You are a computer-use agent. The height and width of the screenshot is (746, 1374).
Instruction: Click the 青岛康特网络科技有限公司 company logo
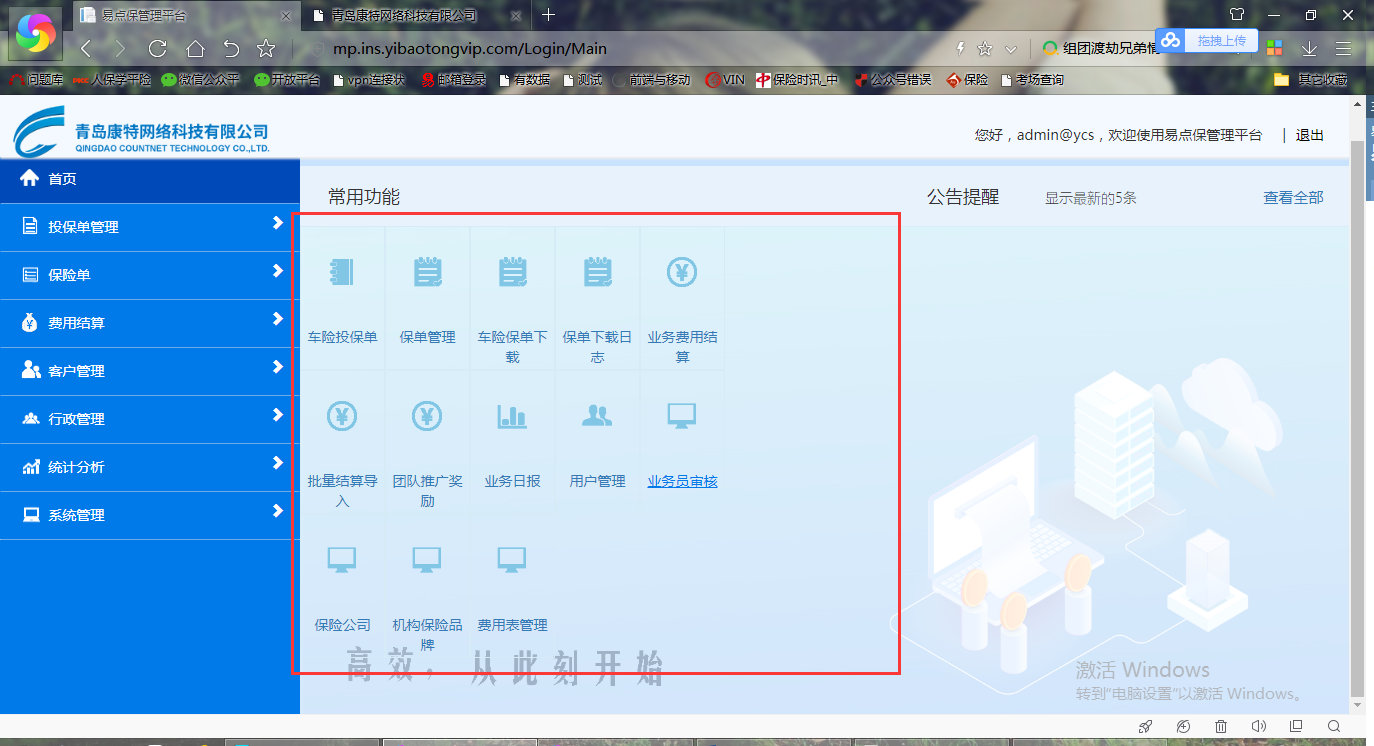[x=141, y=132]
